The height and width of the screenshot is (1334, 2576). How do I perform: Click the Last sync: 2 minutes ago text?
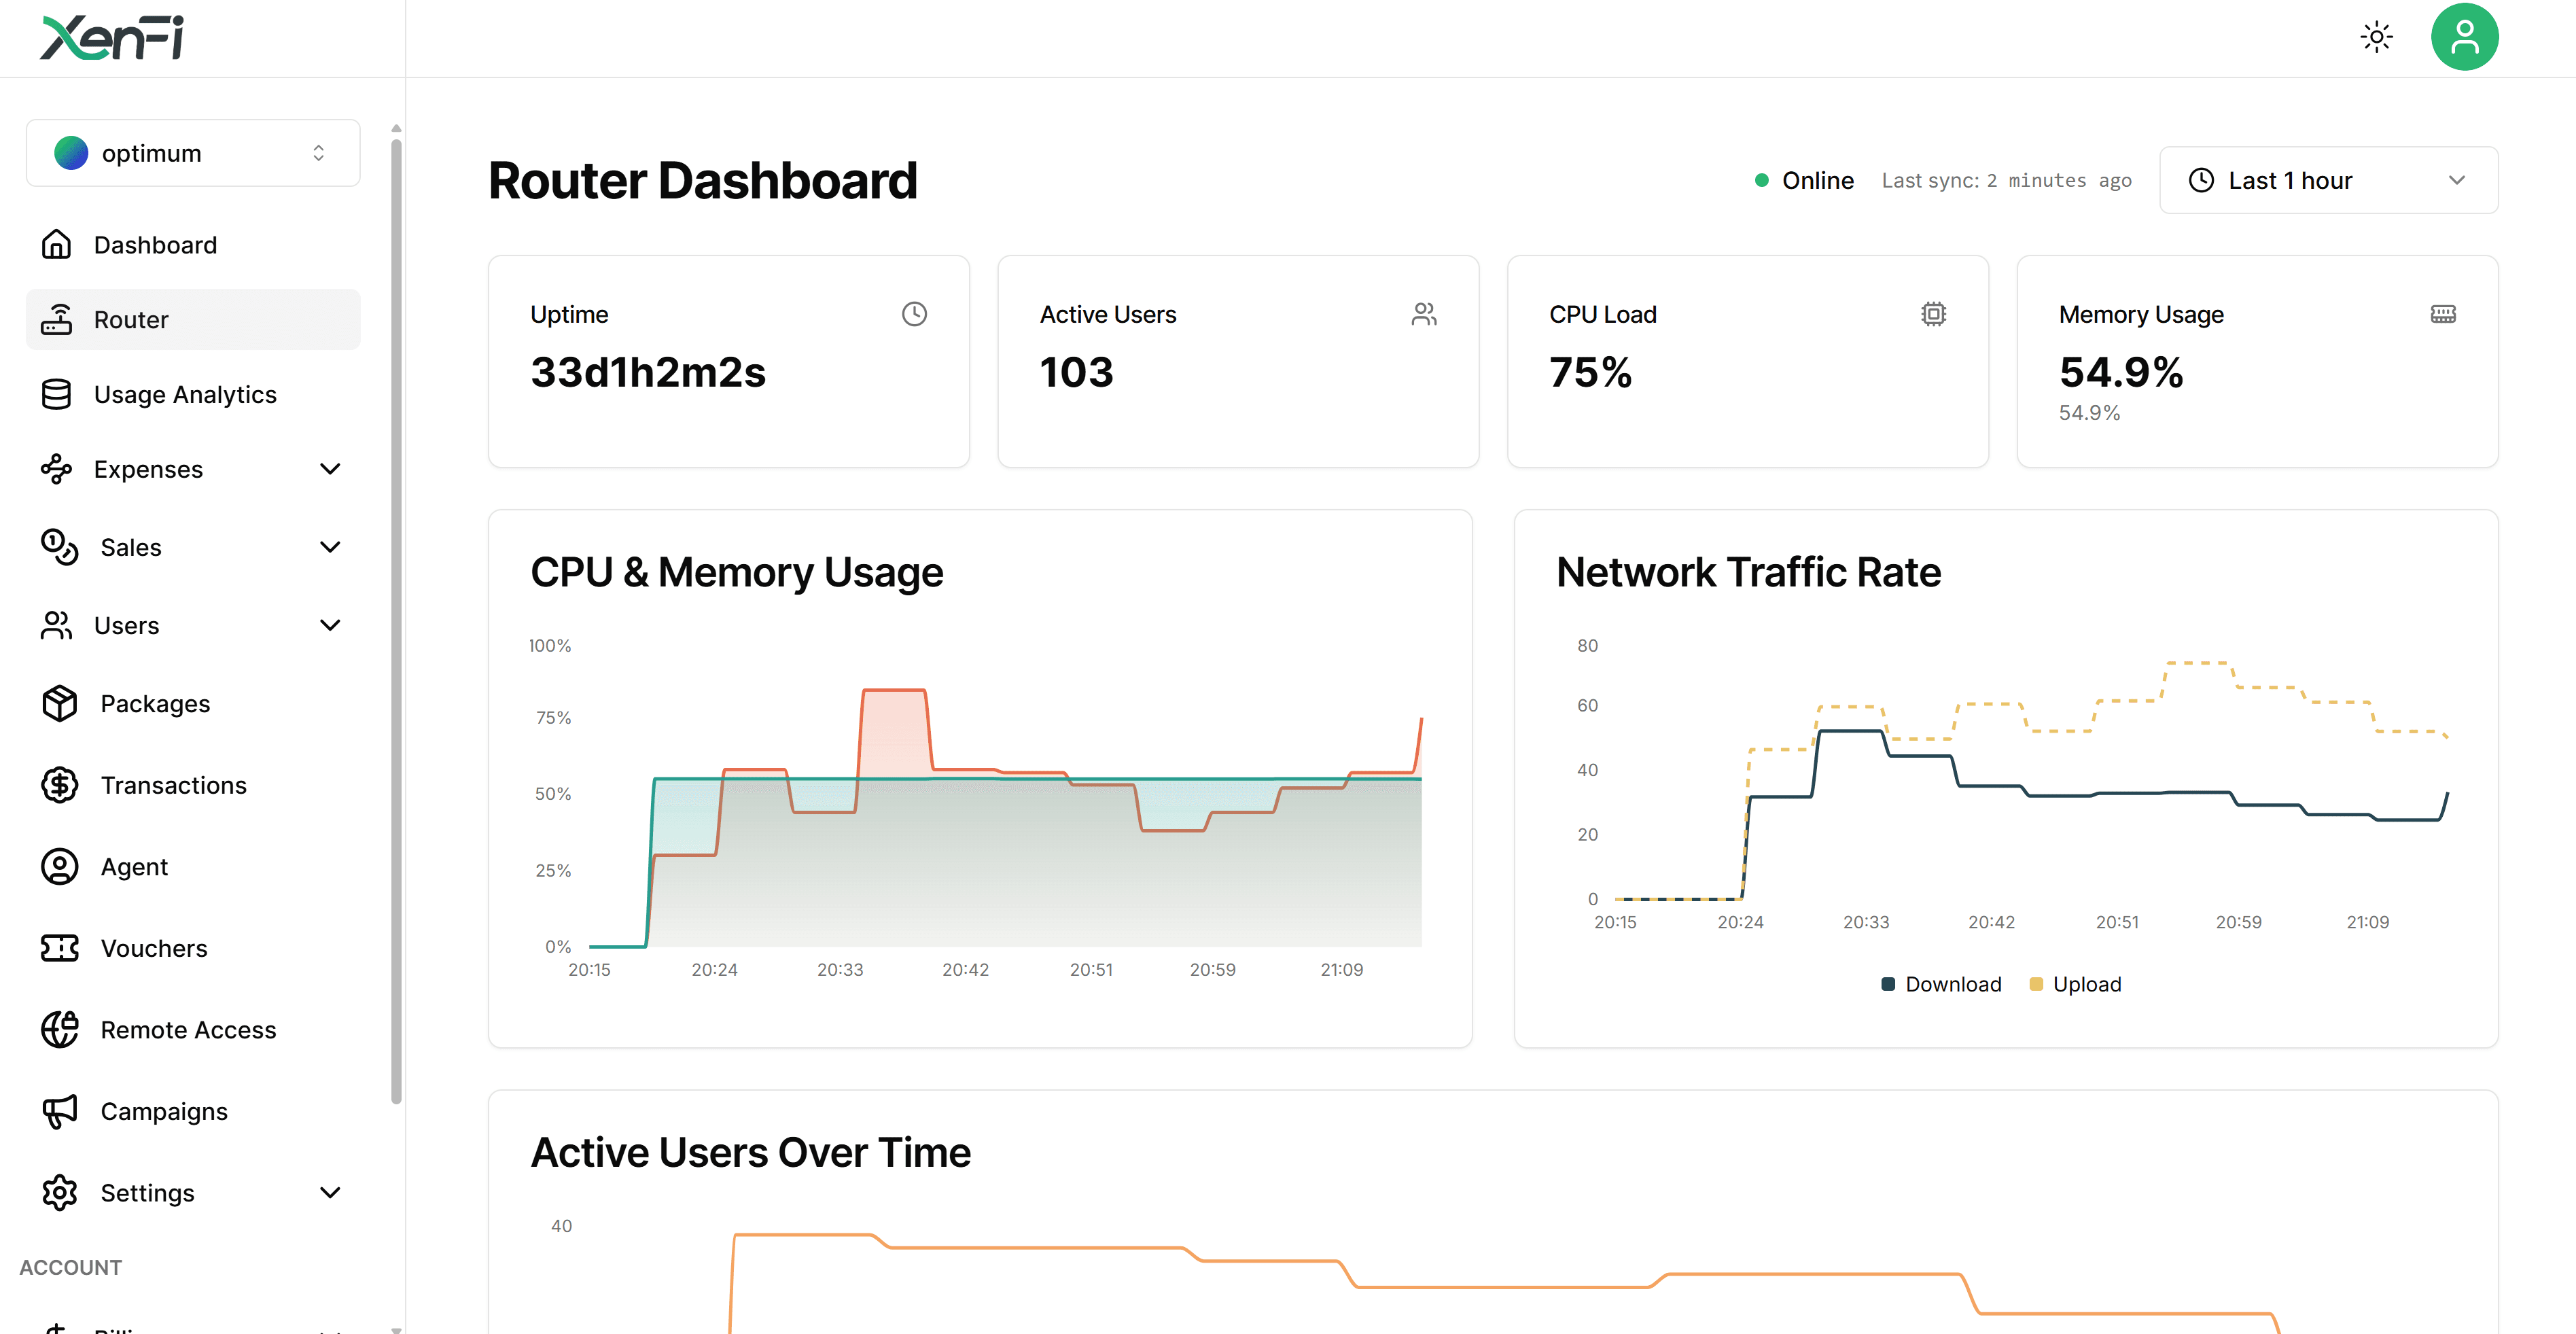pyautogui.click(x=2006, y=181)
